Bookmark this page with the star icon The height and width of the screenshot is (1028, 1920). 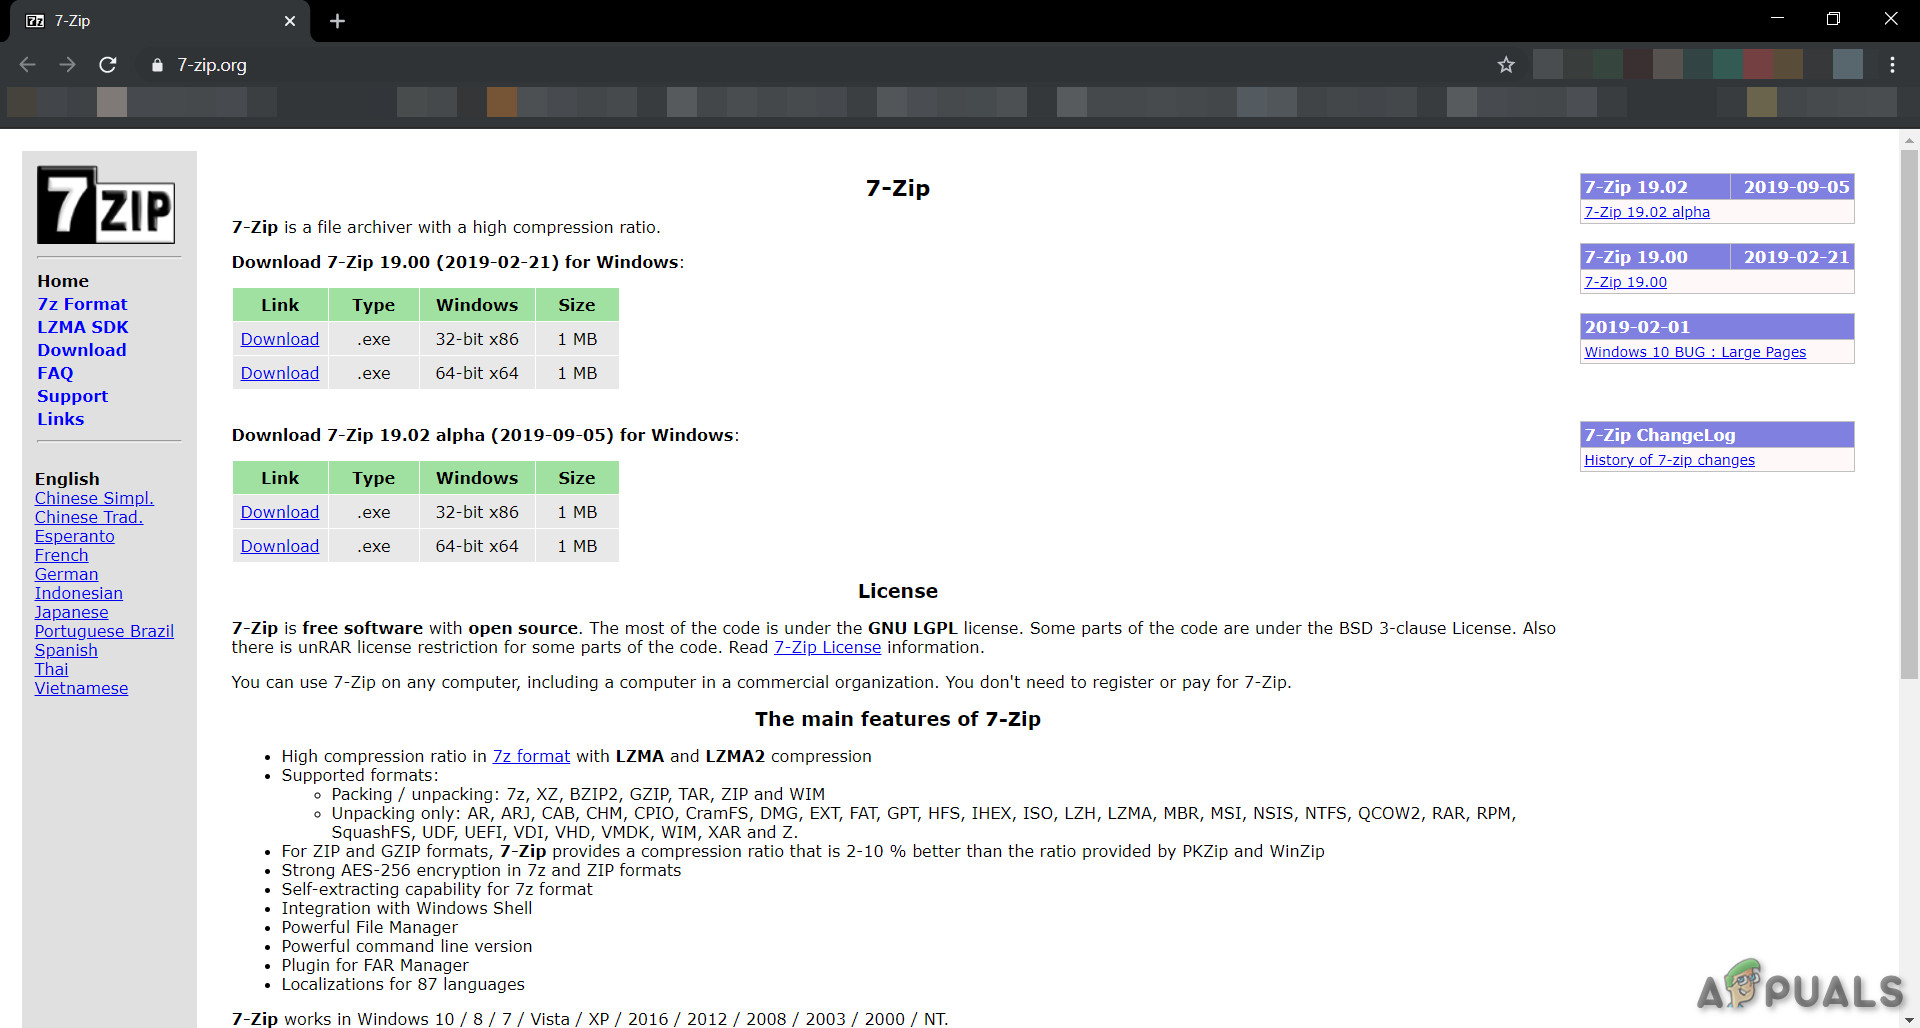[1506, 65]
